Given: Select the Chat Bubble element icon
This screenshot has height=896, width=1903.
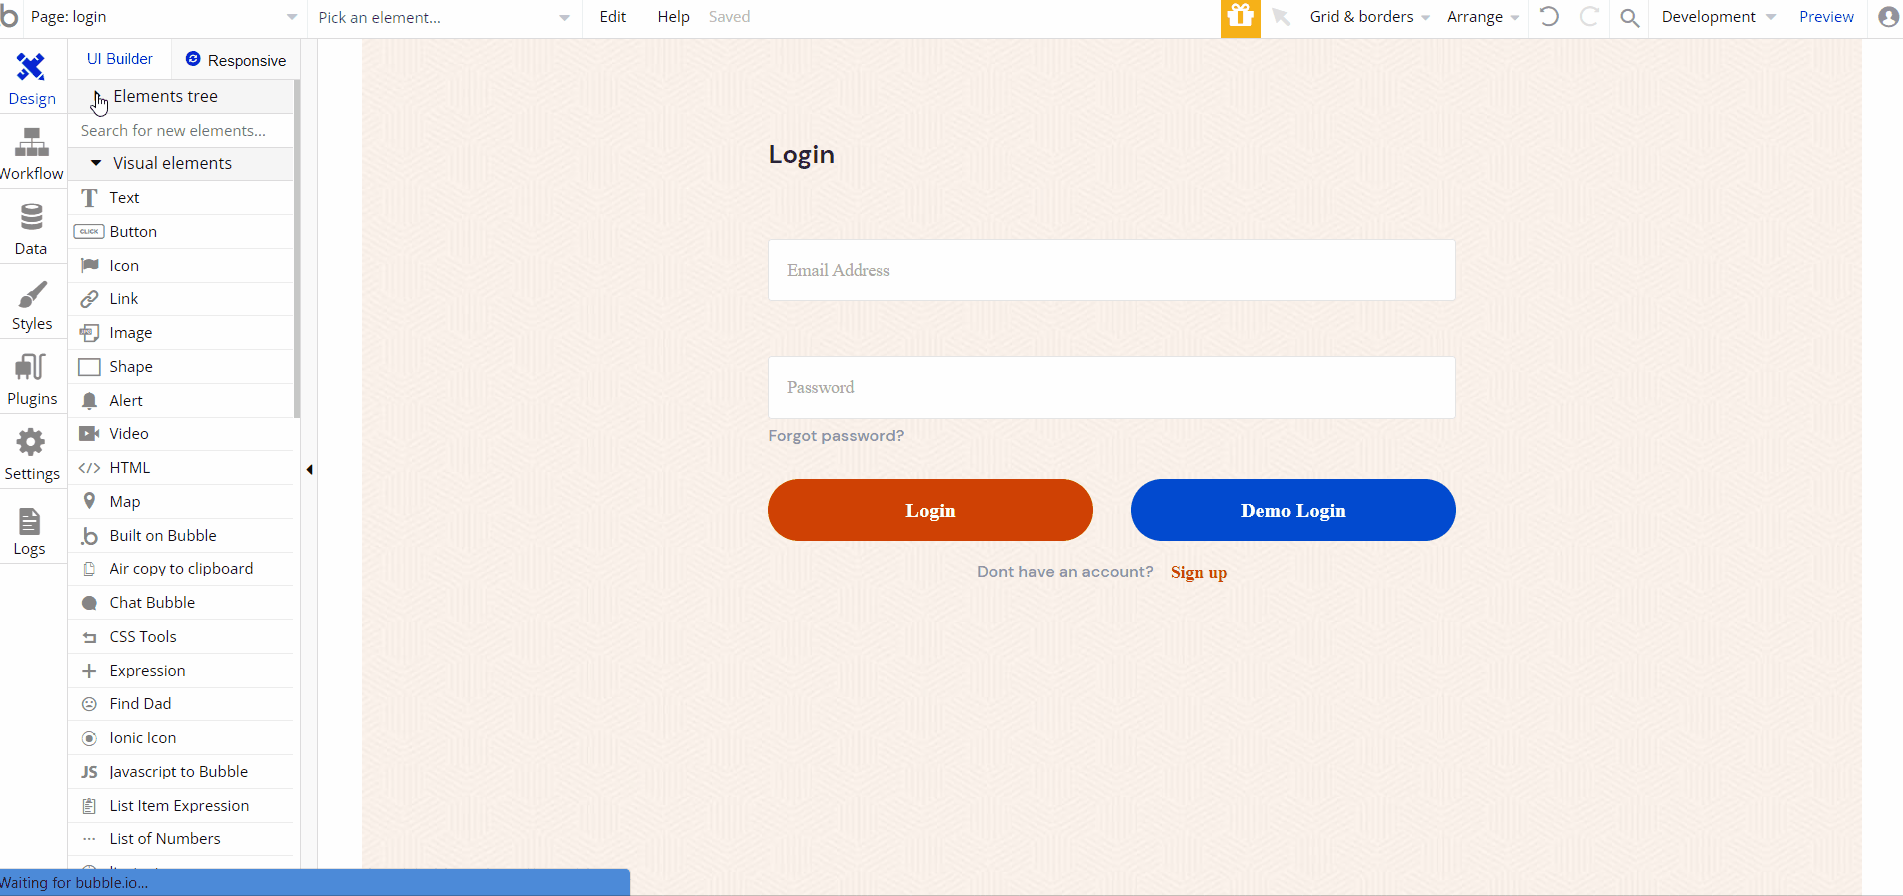Looking at the screenshot, I should [89, 603].
